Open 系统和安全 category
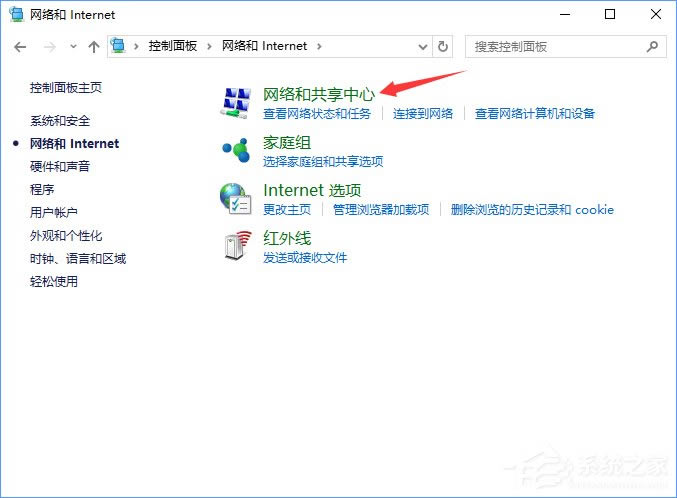 pyautogui.click(x=60, y=121)
